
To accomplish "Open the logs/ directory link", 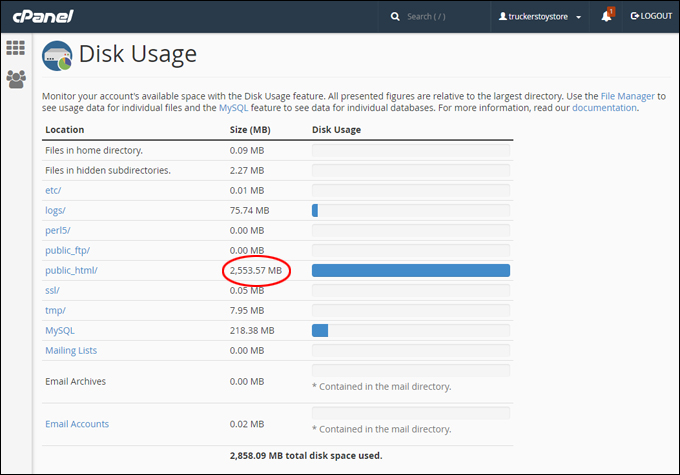I will pos(55,211).
